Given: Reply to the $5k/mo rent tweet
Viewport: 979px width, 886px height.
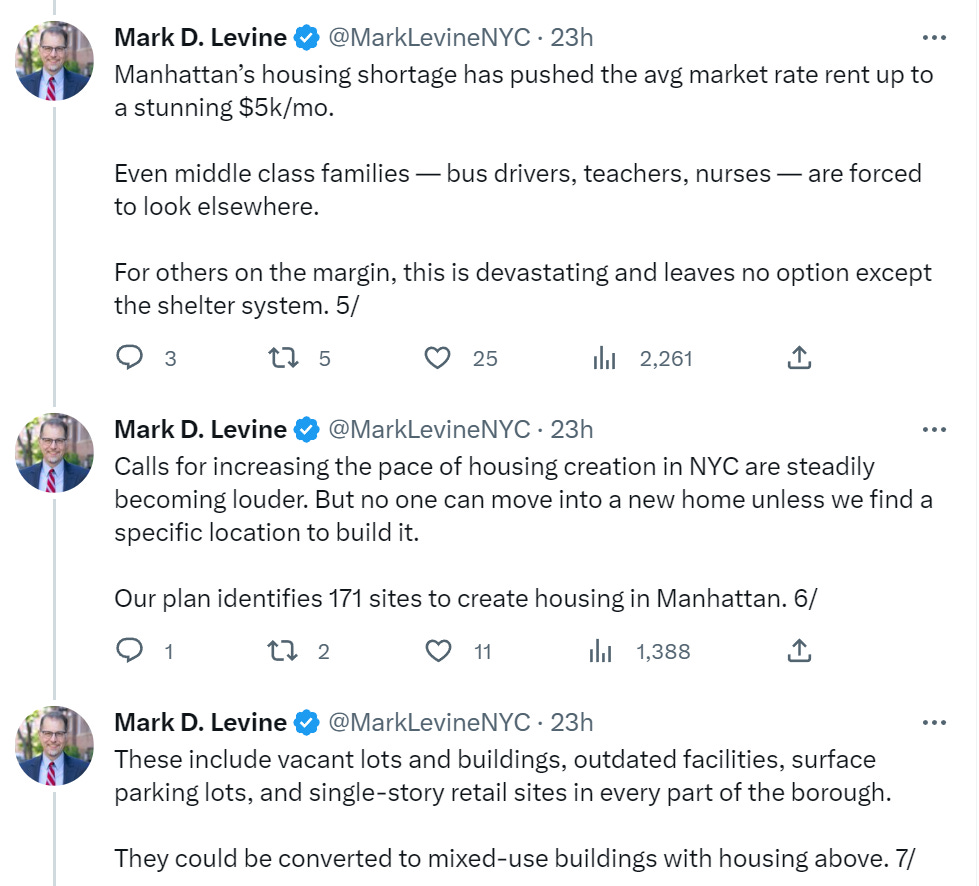Looking at the screenshot, I should click(x=130, y=358).
